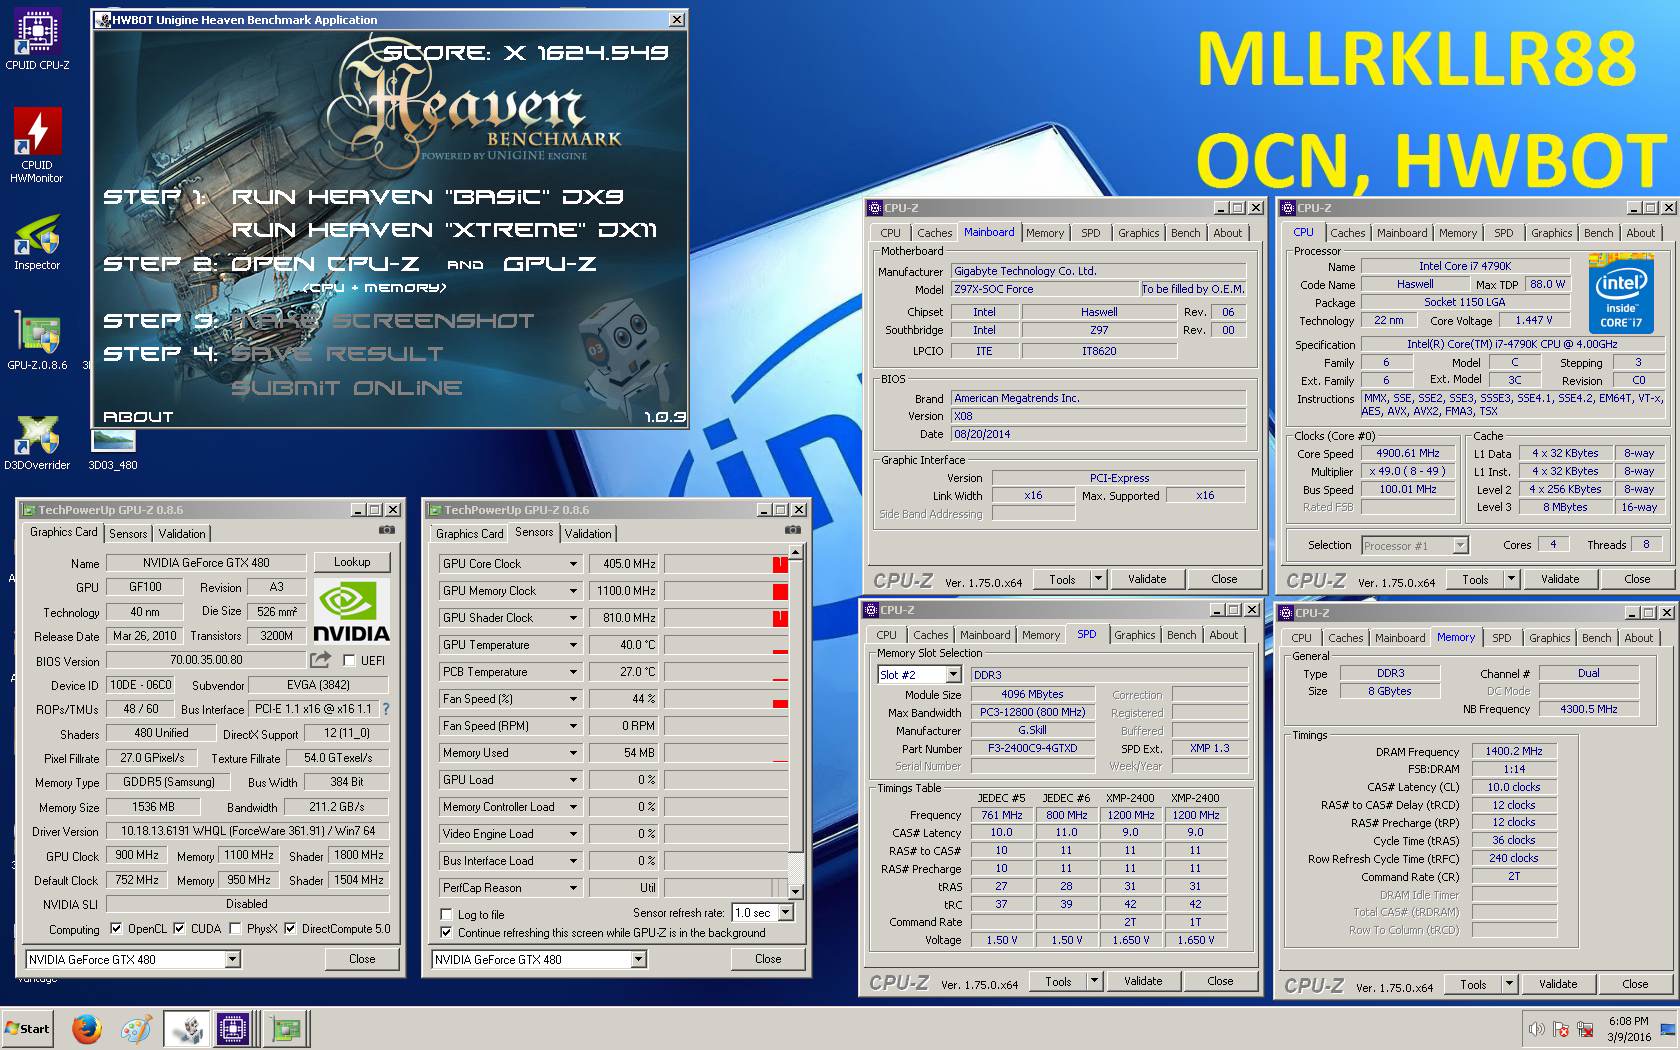Select the CPU-Z taskbar icon

[x=233, y=1028]
